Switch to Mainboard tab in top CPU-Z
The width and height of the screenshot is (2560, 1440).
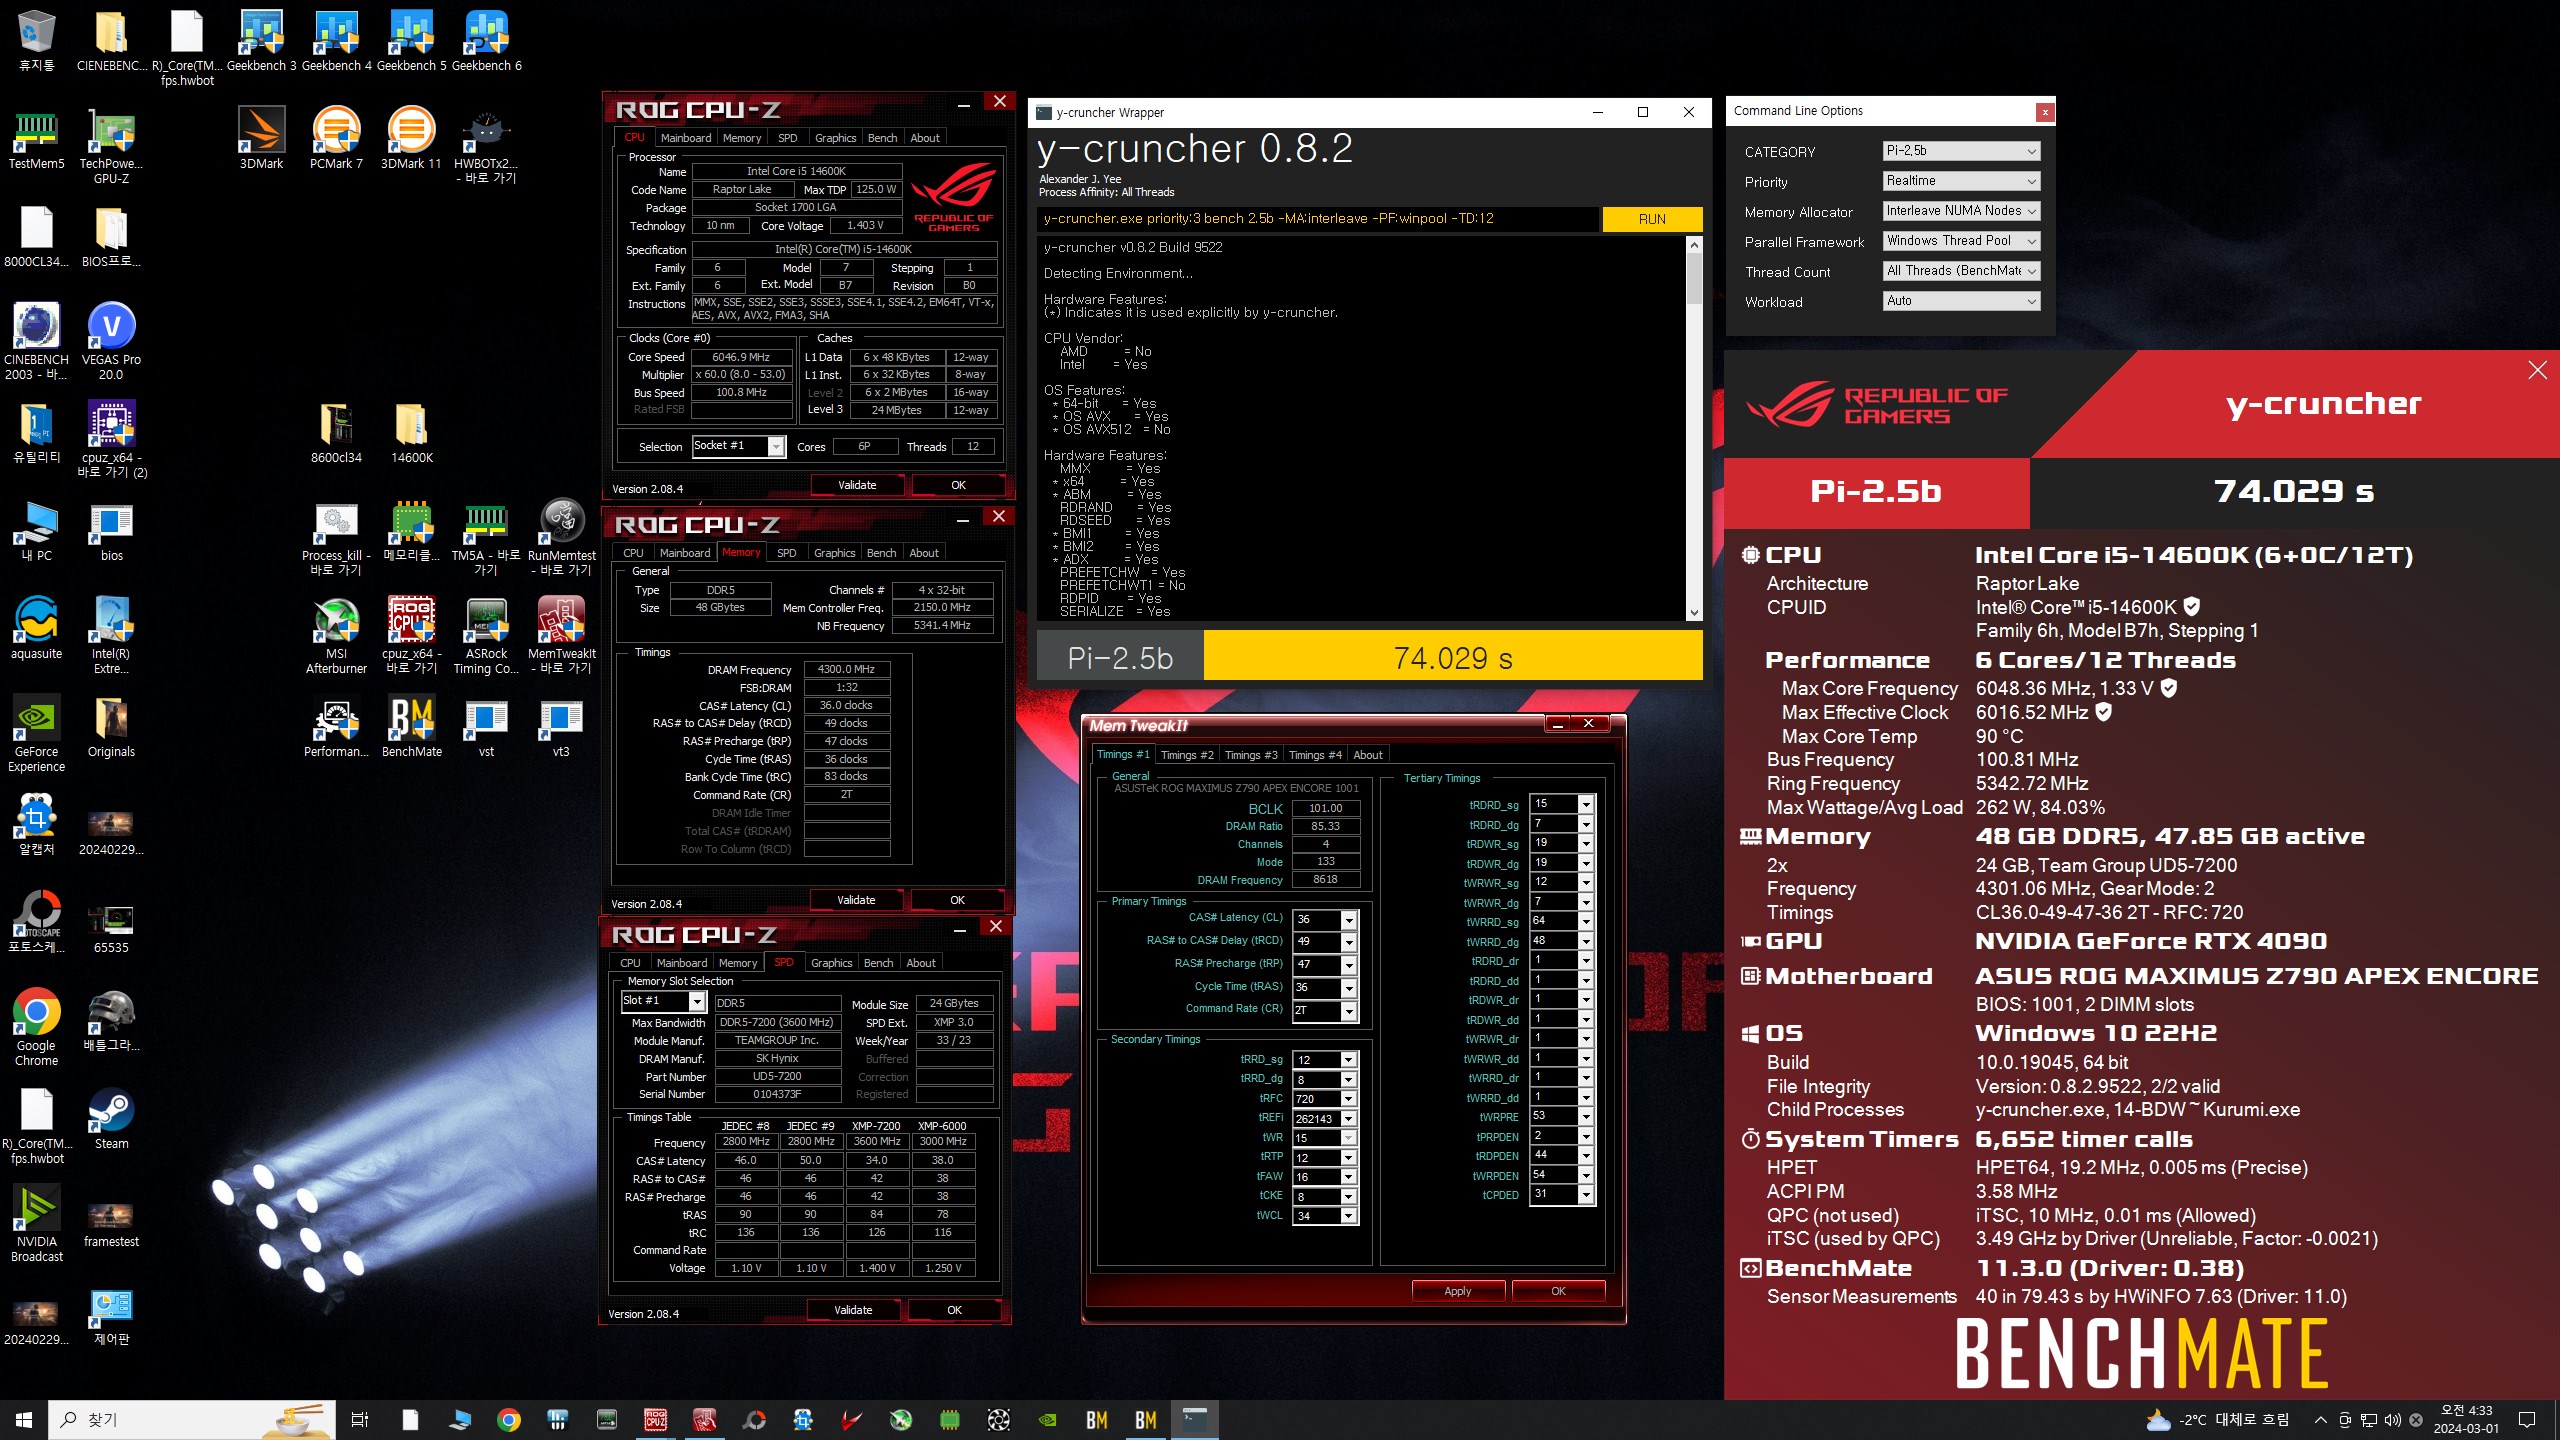click(686, 138)
